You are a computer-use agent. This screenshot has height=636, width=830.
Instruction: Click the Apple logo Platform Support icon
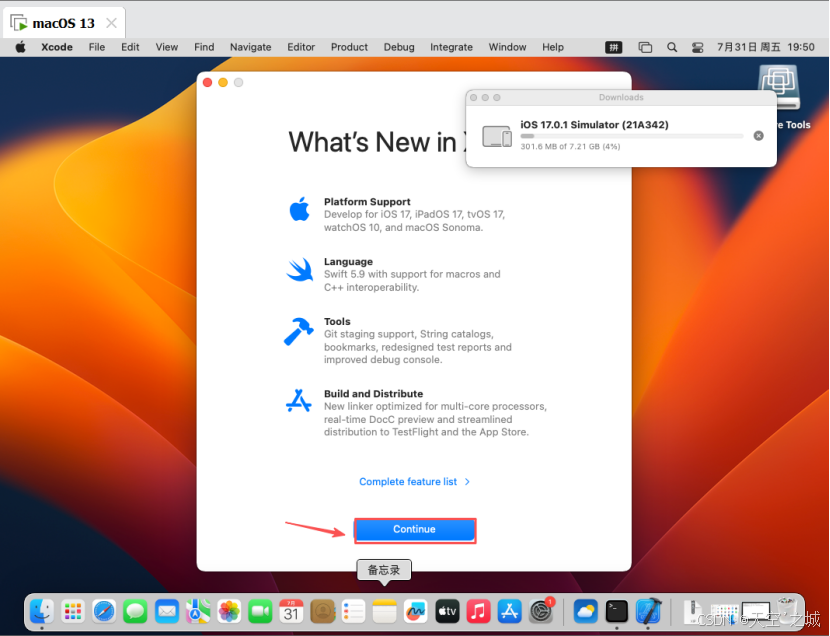tap(300, 209)
